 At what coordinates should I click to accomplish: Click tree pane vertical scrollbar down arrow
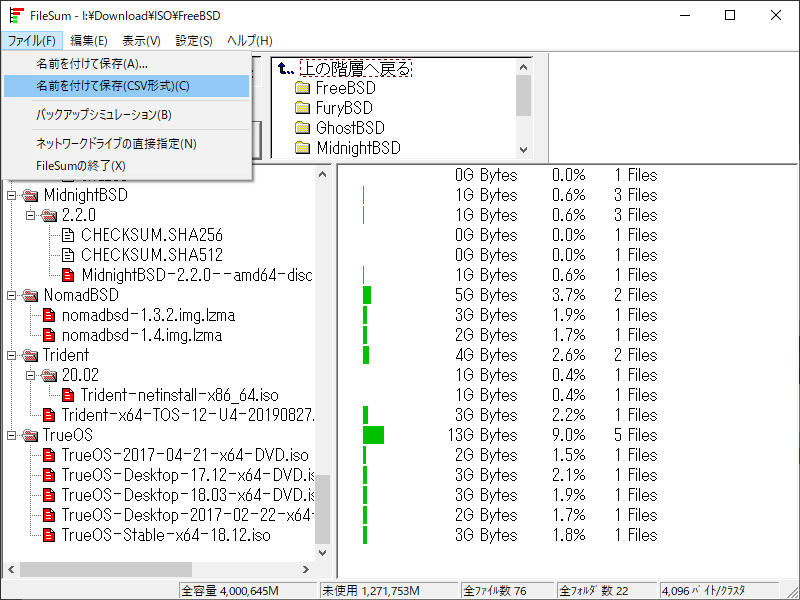coord(322,553)
